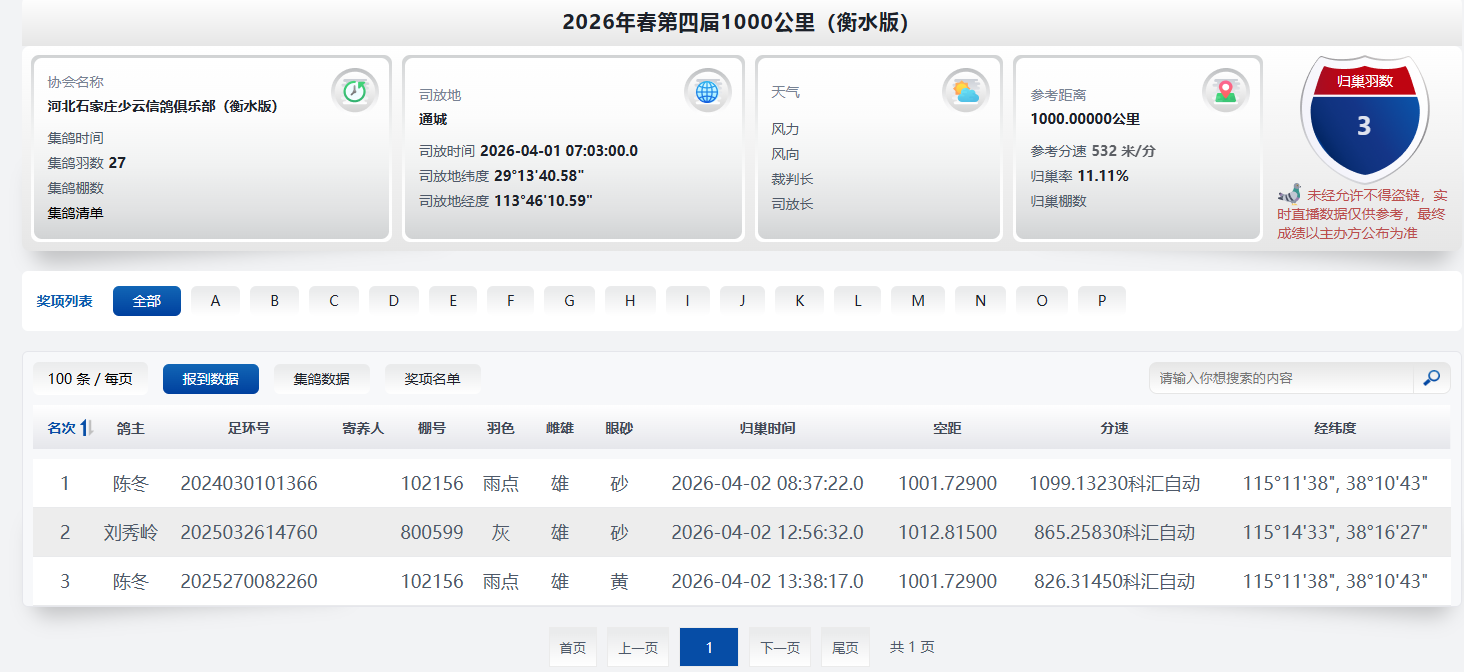Open the 奖项名单 tab
The height and width of the screenshot is (672, 1464).
tap(432, 379)
